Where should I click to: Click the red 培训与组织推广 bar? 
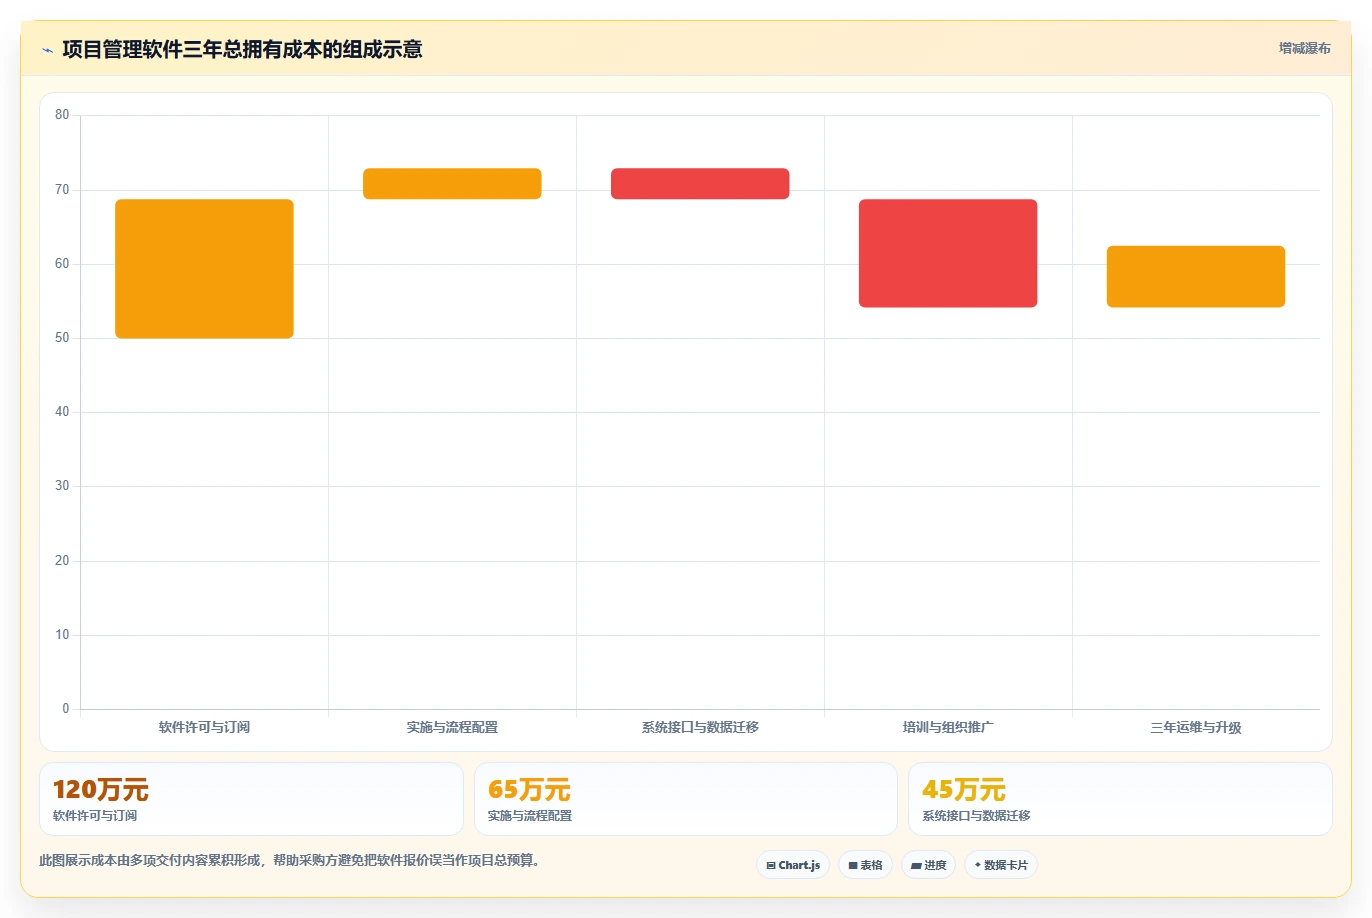click(948, 253)
